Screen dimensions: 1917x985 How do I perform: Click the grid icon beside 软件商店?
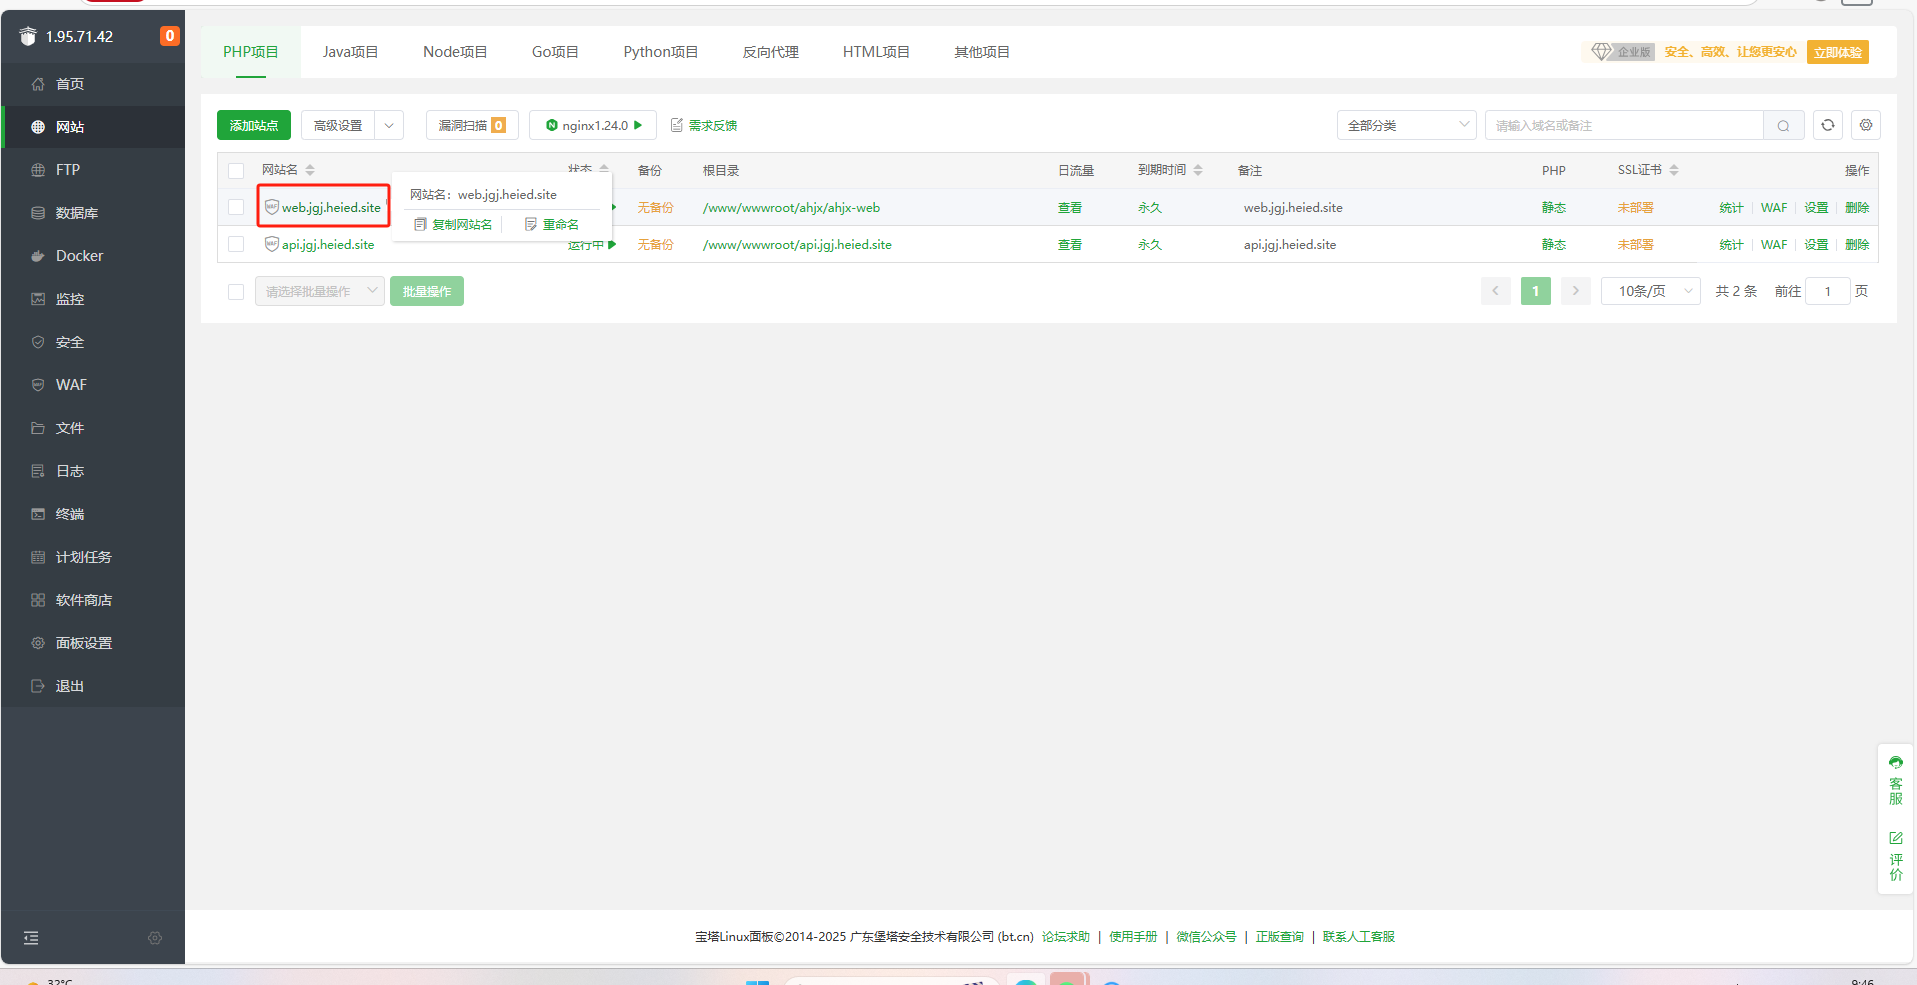[38, 600]
